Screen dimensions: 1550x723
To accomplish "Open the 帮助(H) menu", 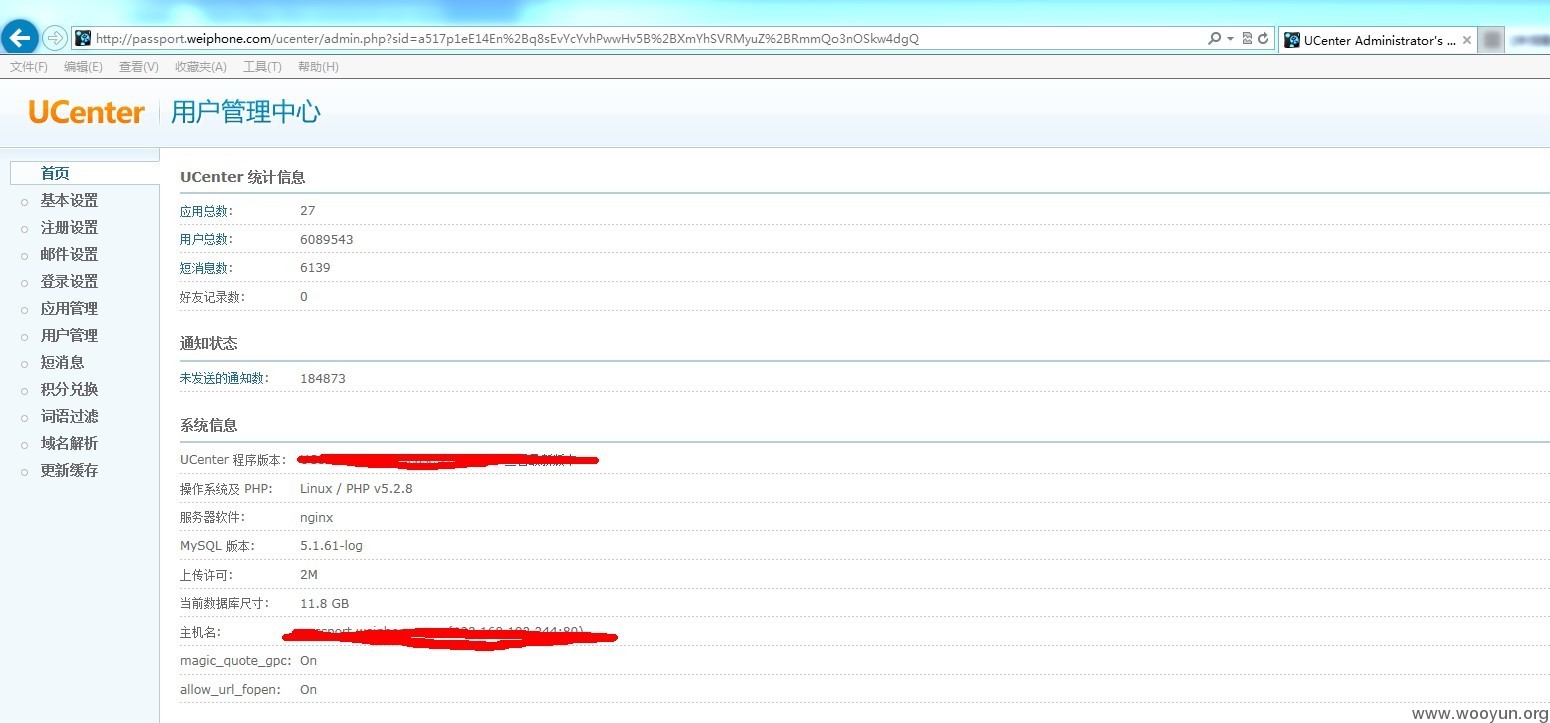I will click(x=318, y=67).
